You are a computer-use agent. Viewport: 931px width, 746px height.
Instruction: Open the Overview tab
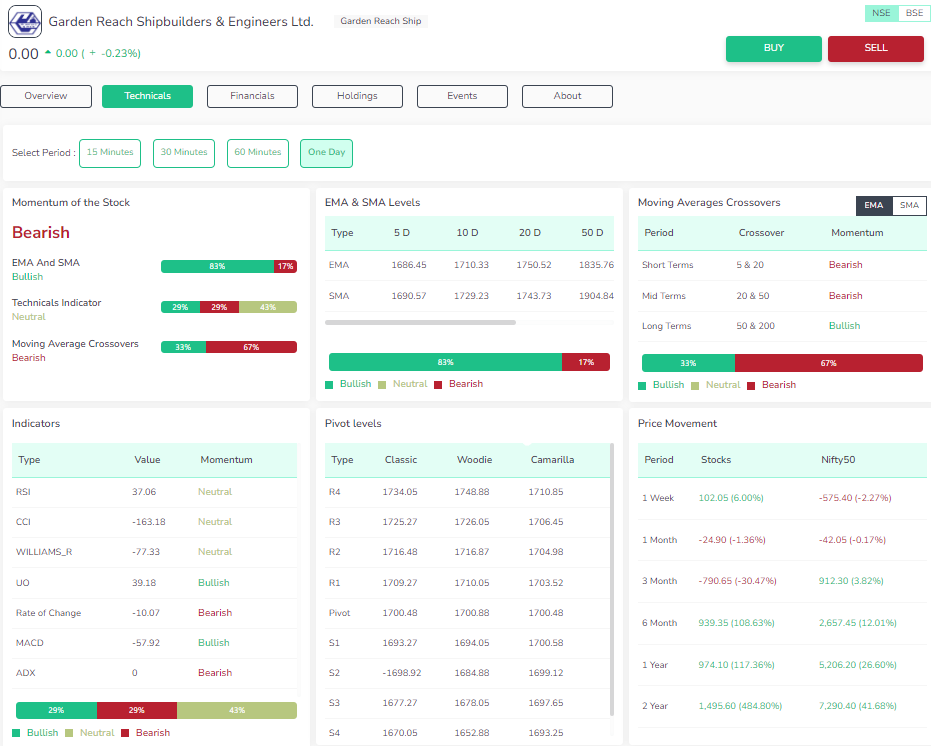(x=46, y=96)
